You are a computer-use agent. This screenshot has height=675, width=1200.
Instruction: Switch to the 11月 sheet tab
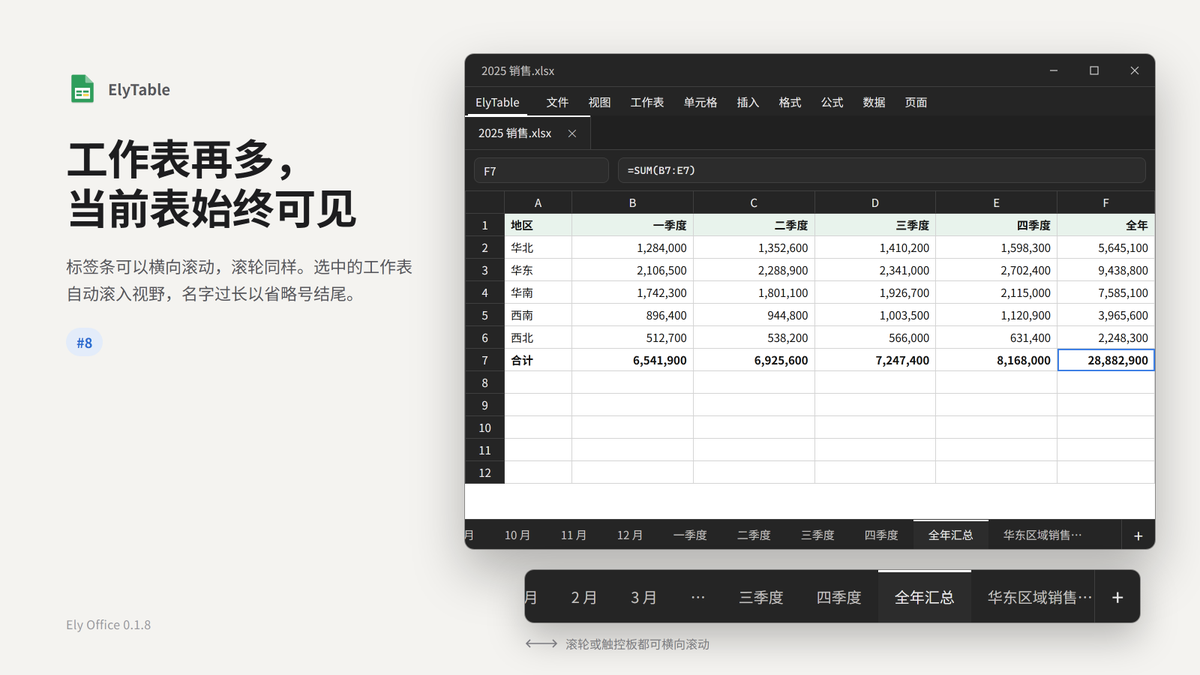coord(574,535)
